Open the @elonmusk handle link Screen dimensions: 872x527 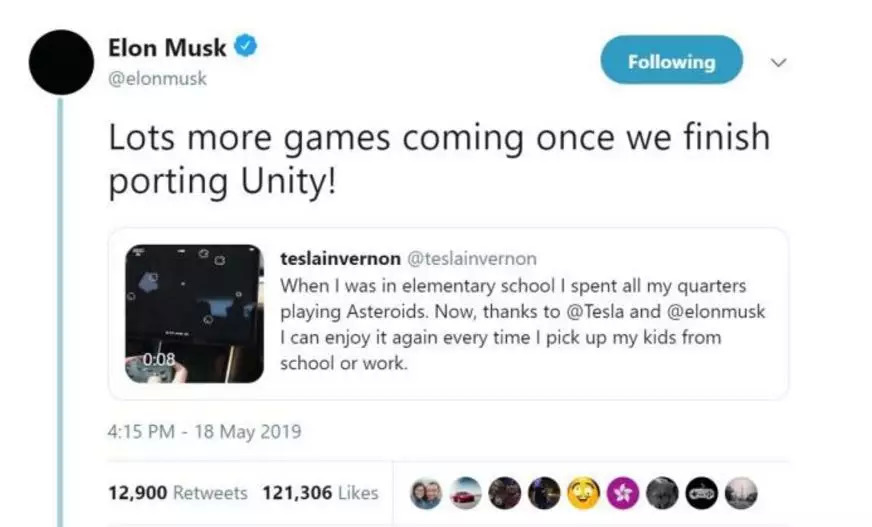click(x=156, y=78)
